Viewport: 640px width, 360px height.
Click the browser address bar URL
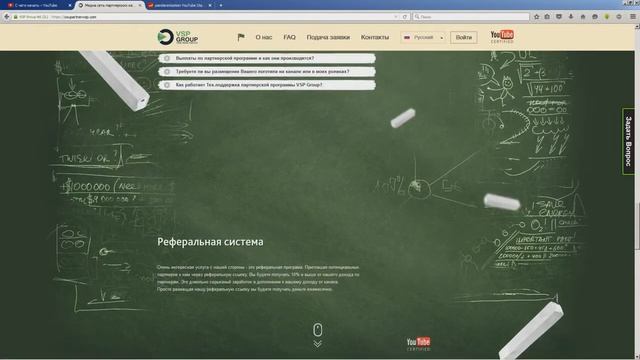[80, 17]
